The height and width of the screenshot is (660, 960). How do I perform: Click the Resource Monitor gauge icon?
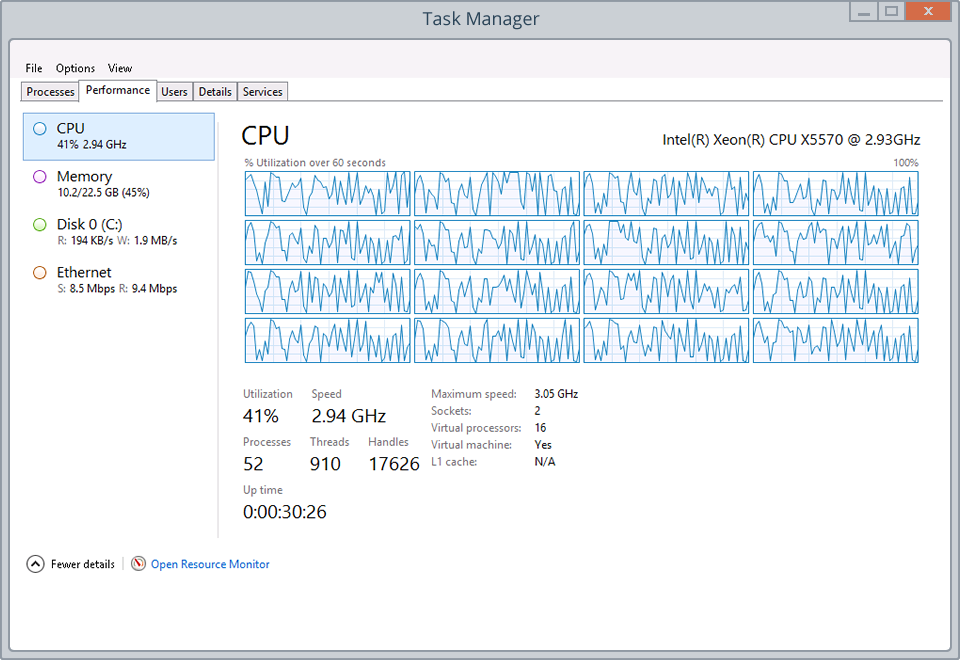coord(138,564)
